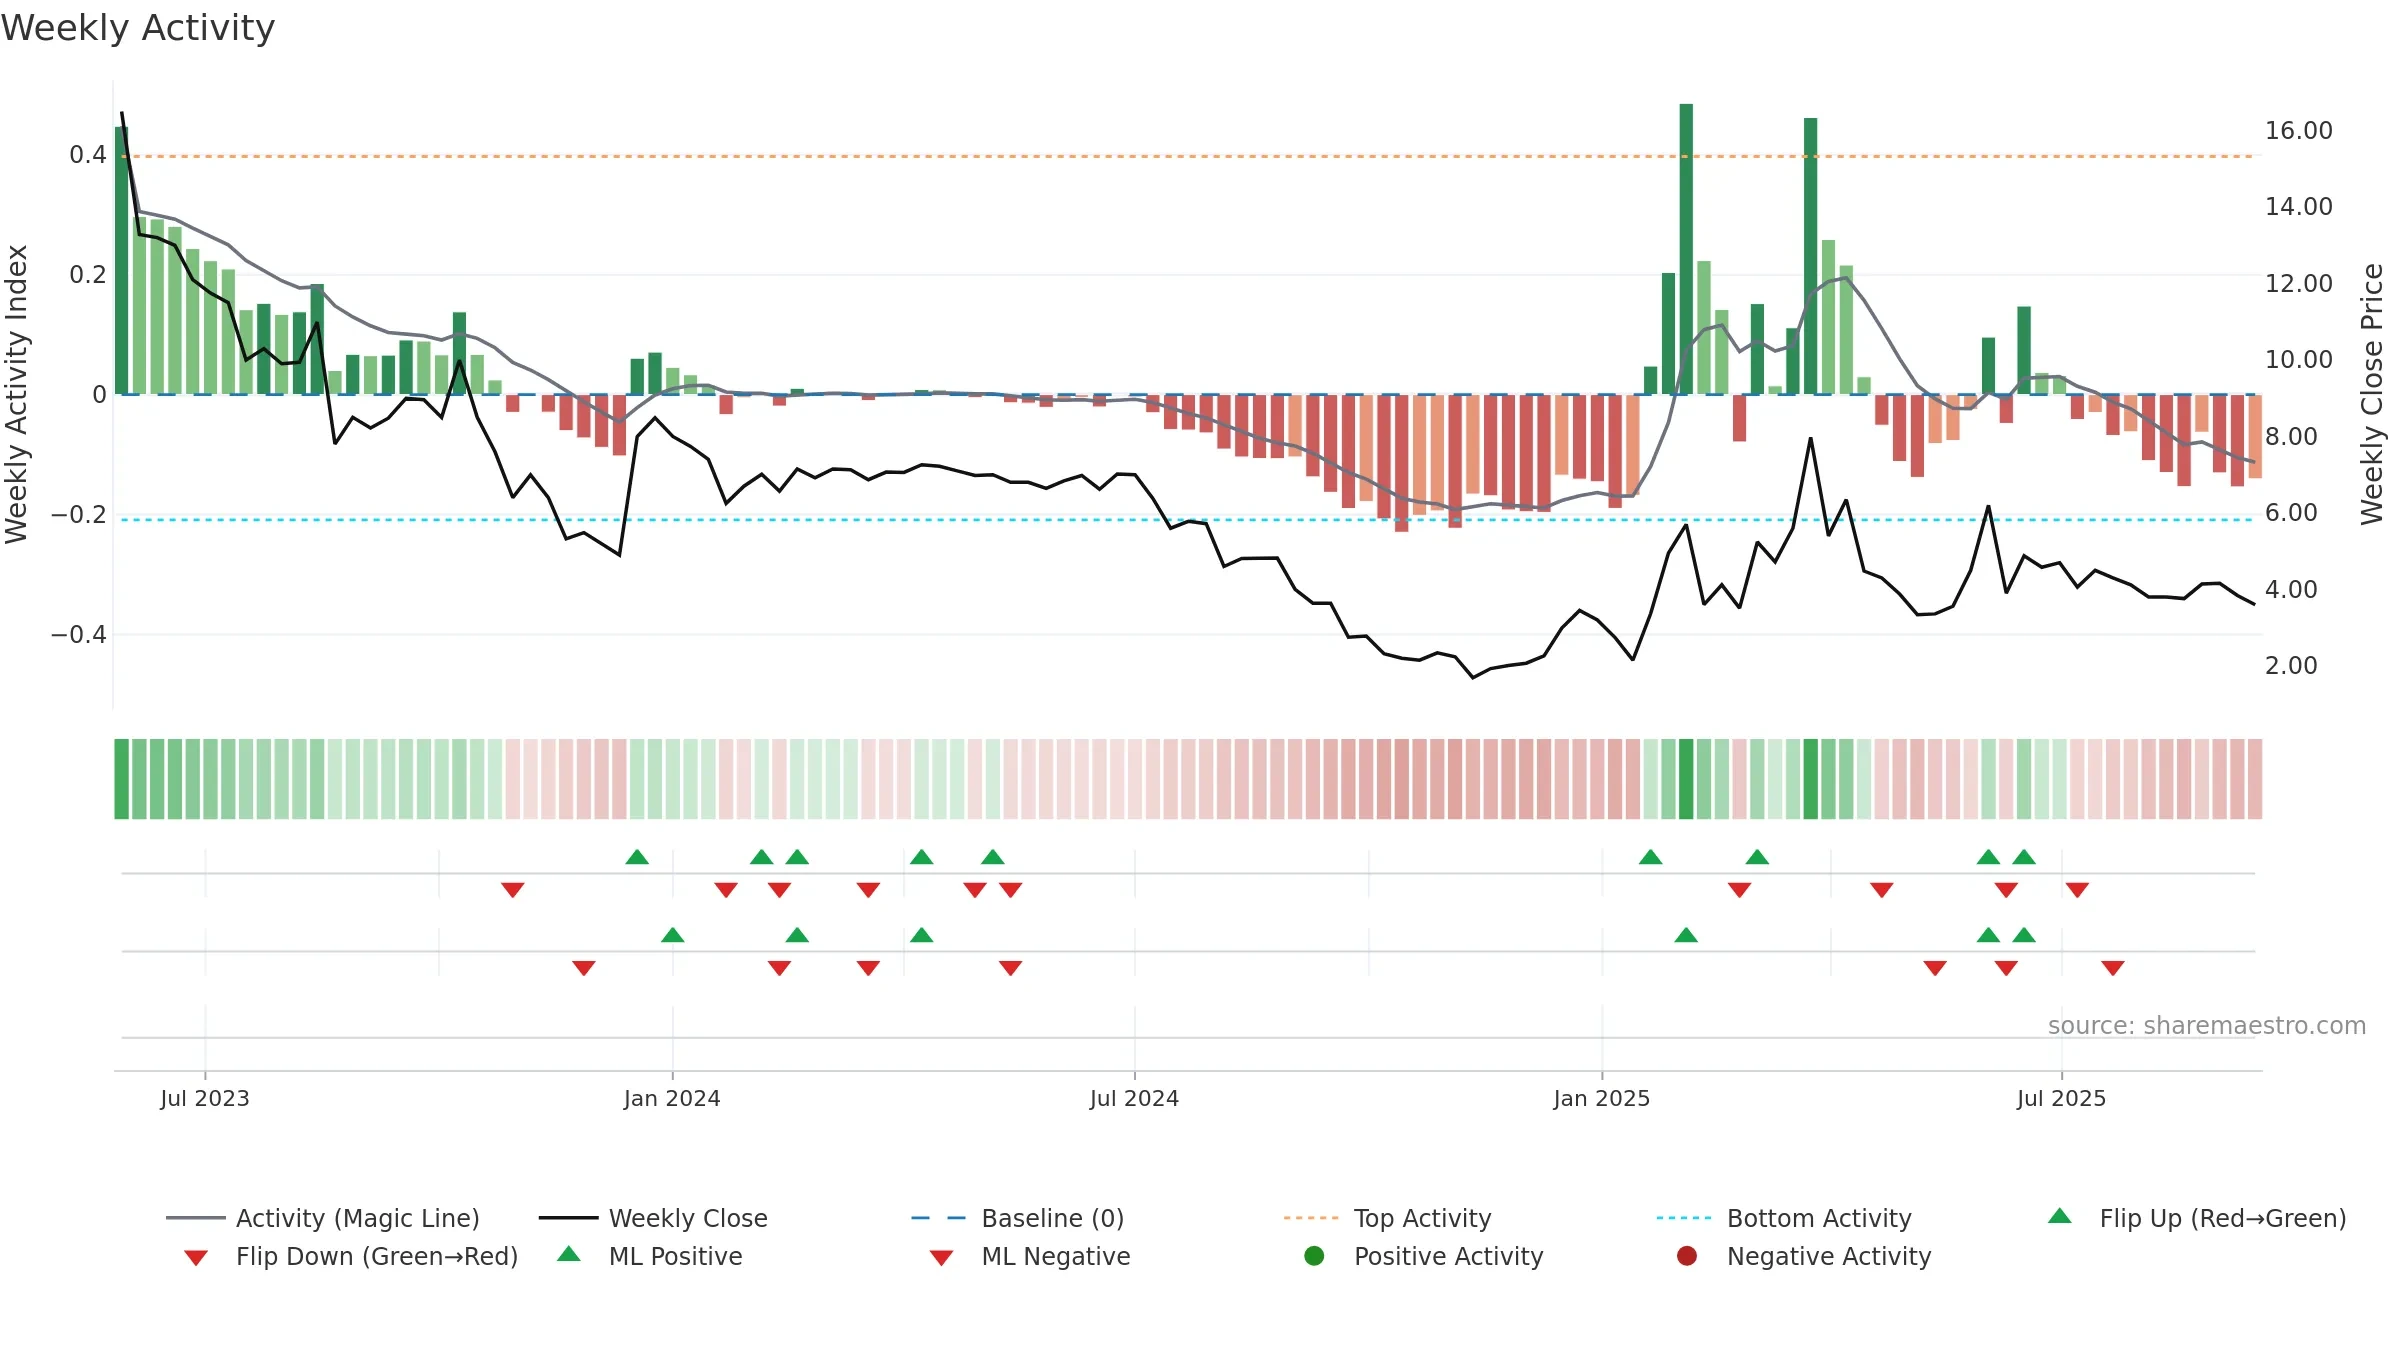Toggle the ML Positive legend entry
The width and height of the screenshot is (2400, 1350).
click(650, 1256)
